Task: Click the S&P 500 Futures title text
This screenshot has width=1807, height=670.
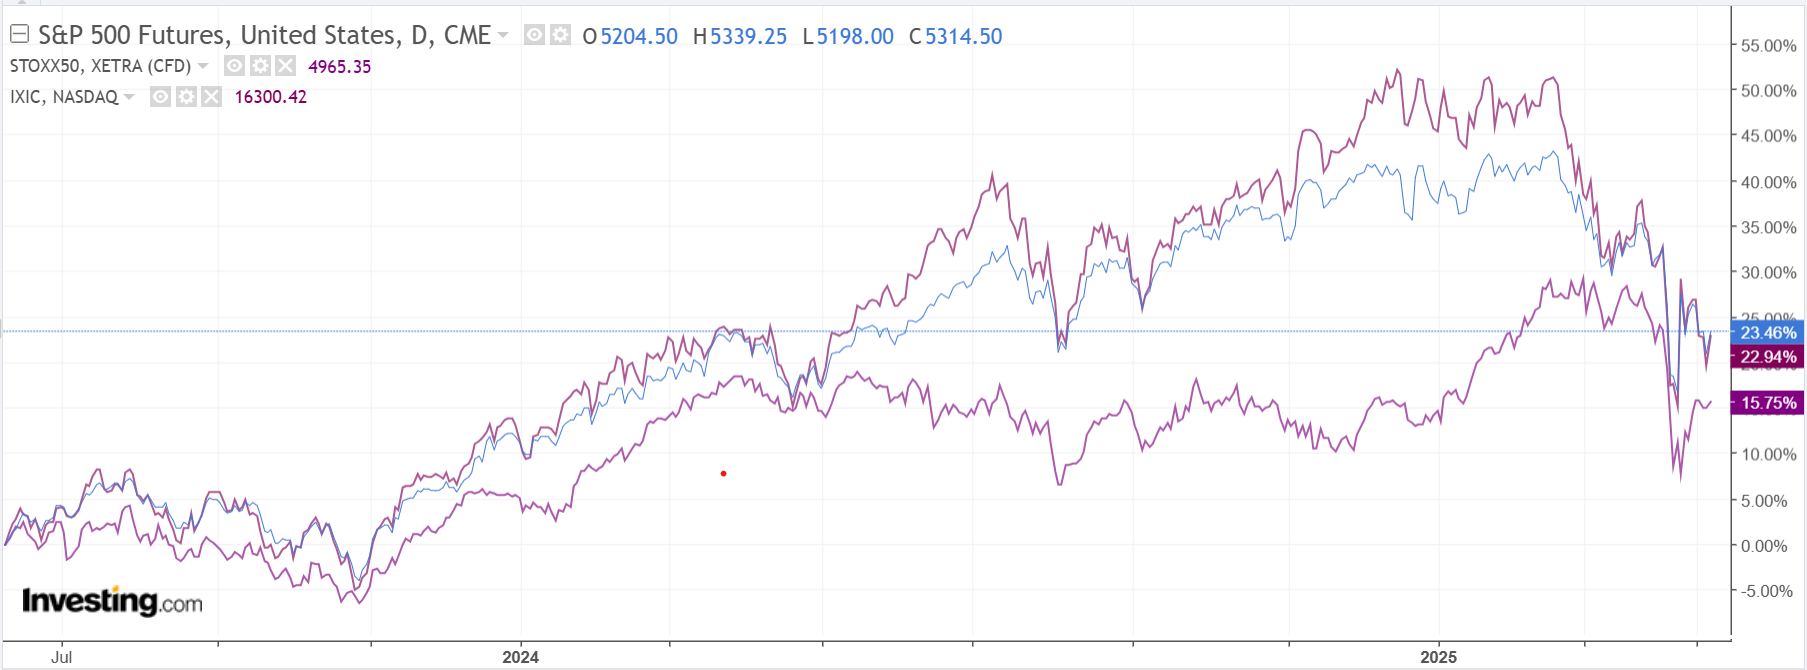Action: coord(264,35)
